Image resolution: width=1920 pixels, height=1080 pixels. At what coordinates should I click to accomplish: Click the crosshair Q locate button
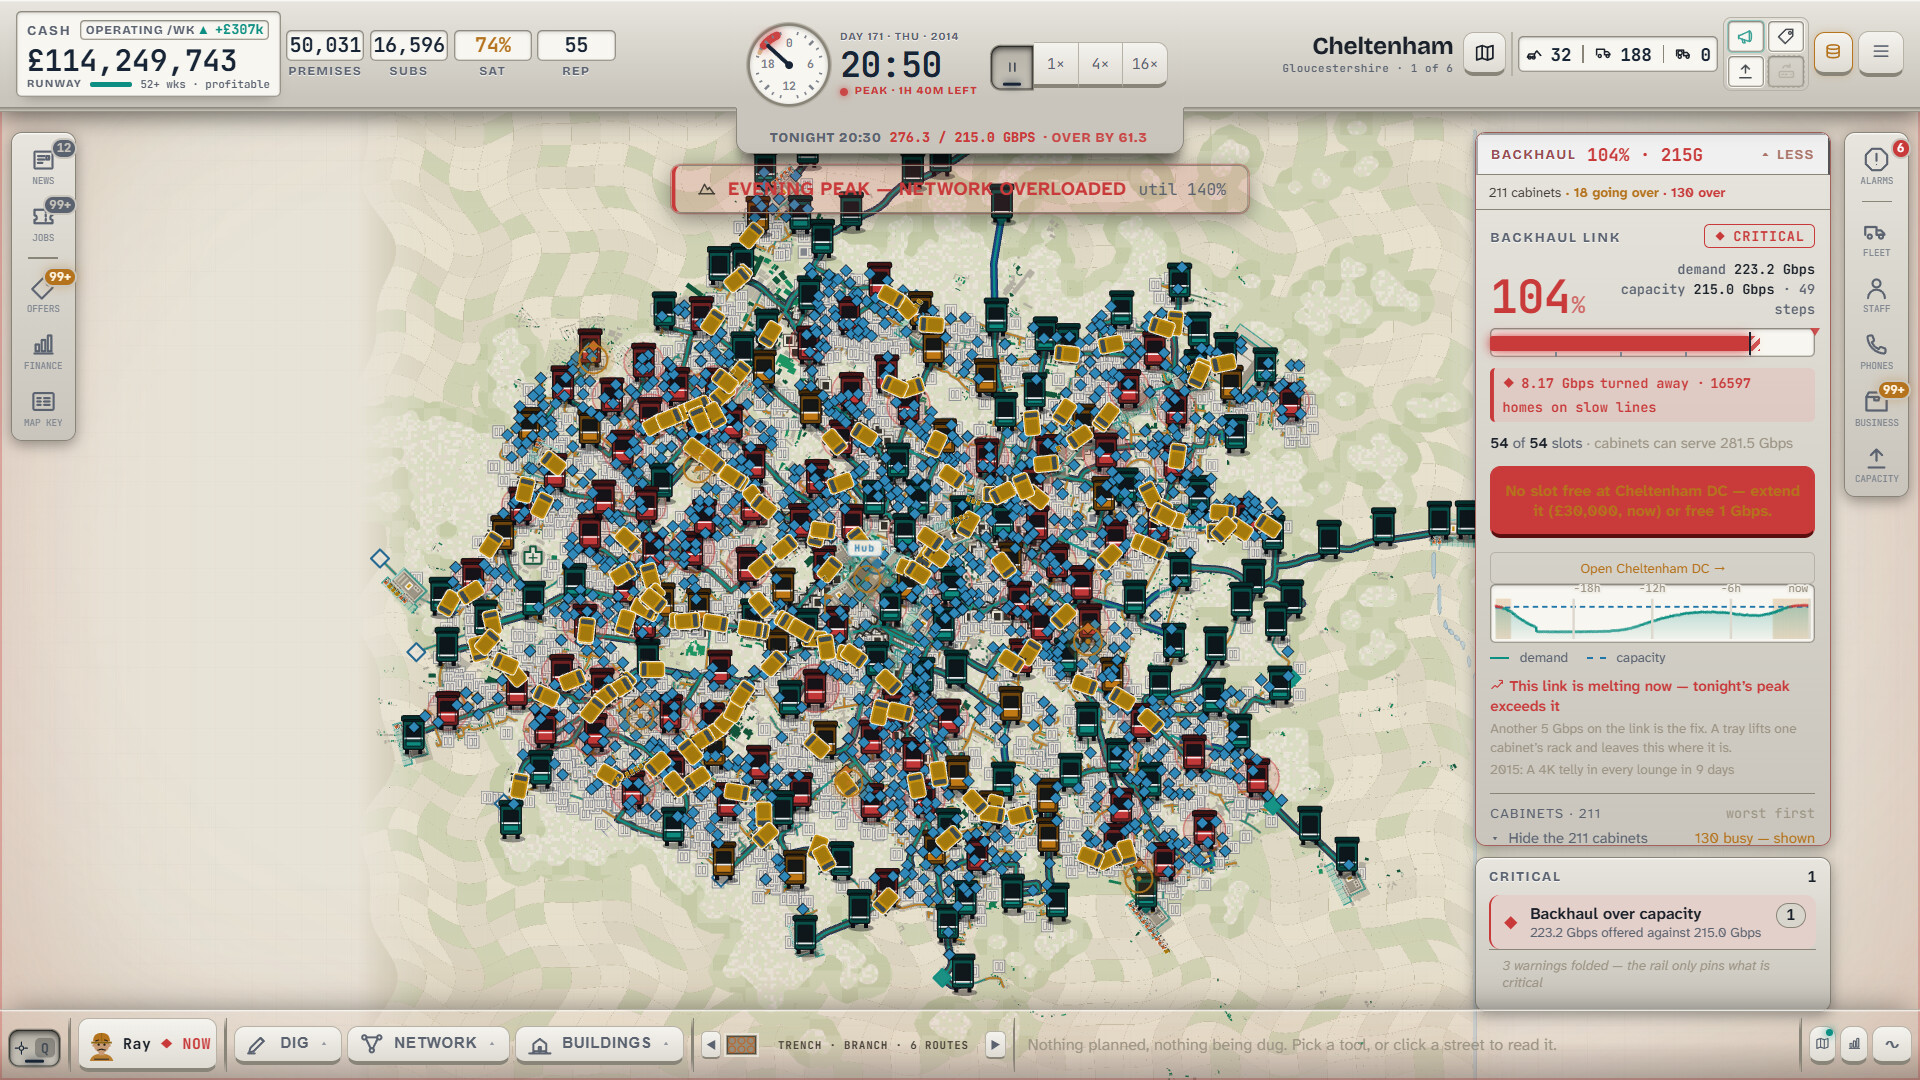point(35,1047)
